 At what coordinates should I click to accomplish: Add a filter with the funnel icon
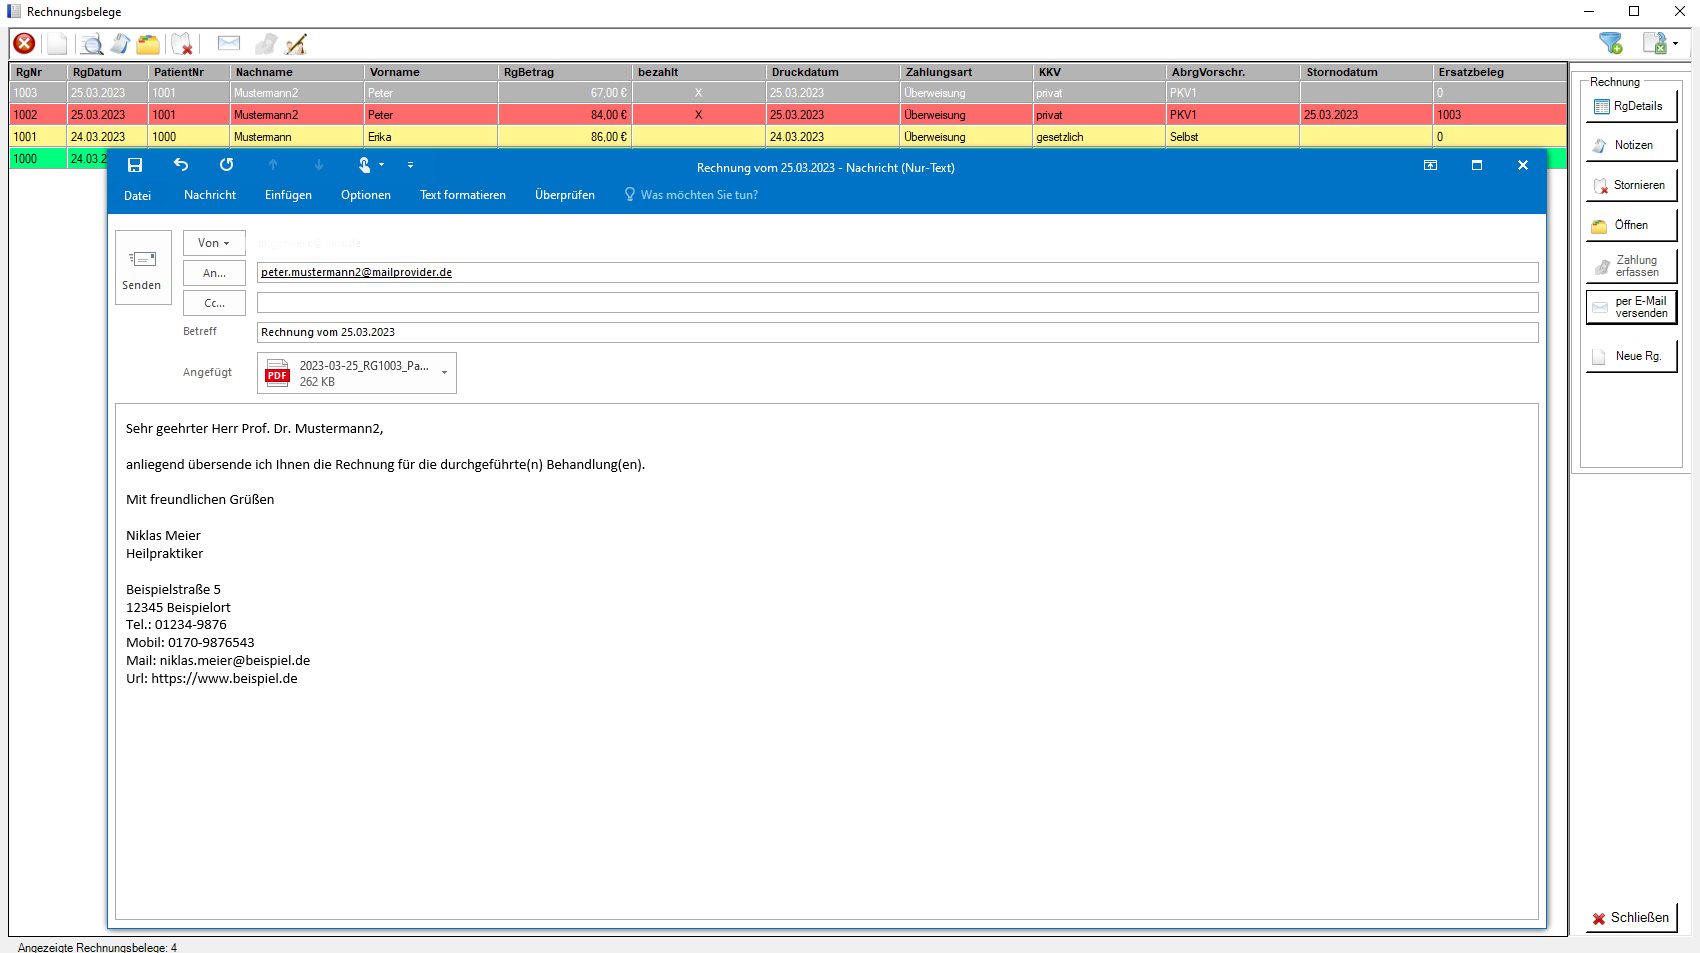coord(1610,43)
